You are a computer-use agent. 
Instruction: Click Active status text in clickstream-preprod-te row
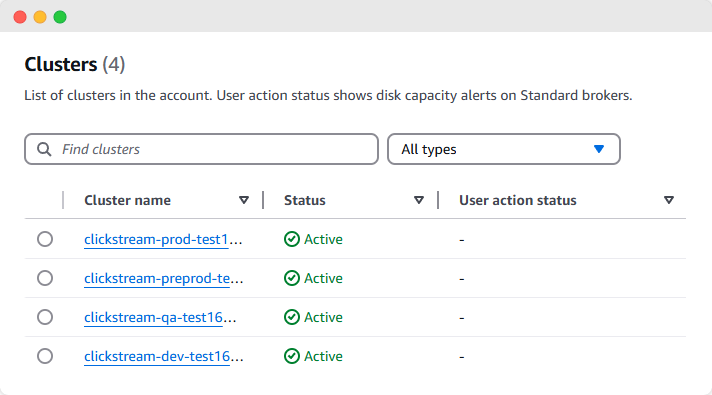[323, 278]
